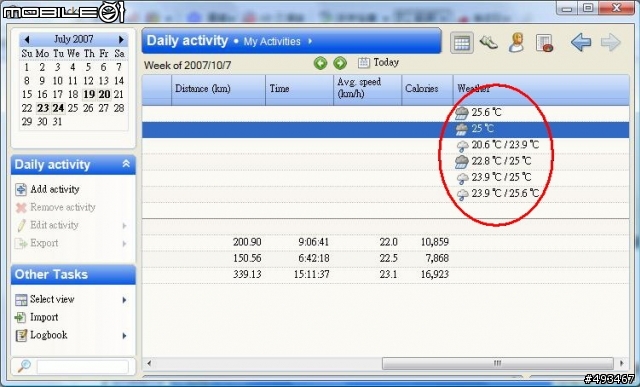Collapse the Daily activity sidebar panel
The height and width of the screenshot is (387, 640).
[x=126, y=164]
